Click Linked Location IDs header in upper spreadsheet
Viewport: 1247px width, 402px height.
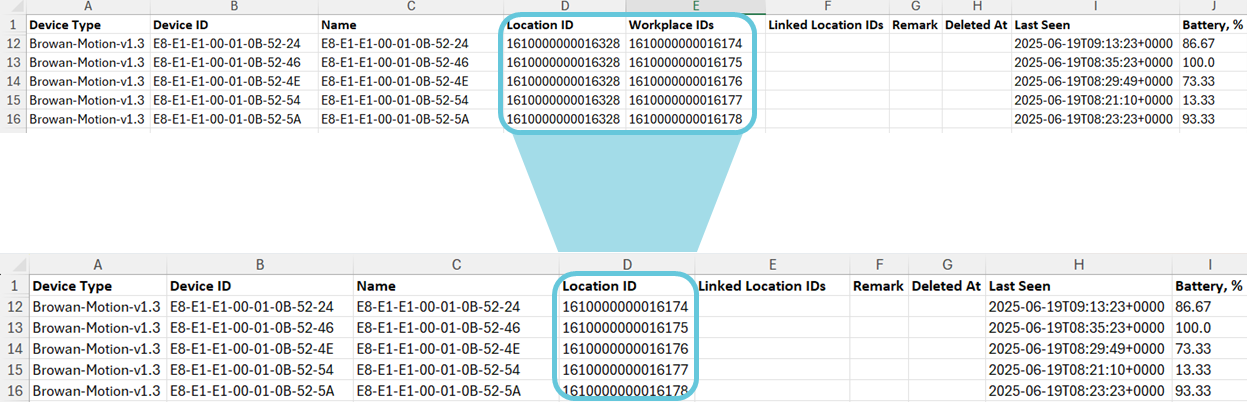point(826,24)
